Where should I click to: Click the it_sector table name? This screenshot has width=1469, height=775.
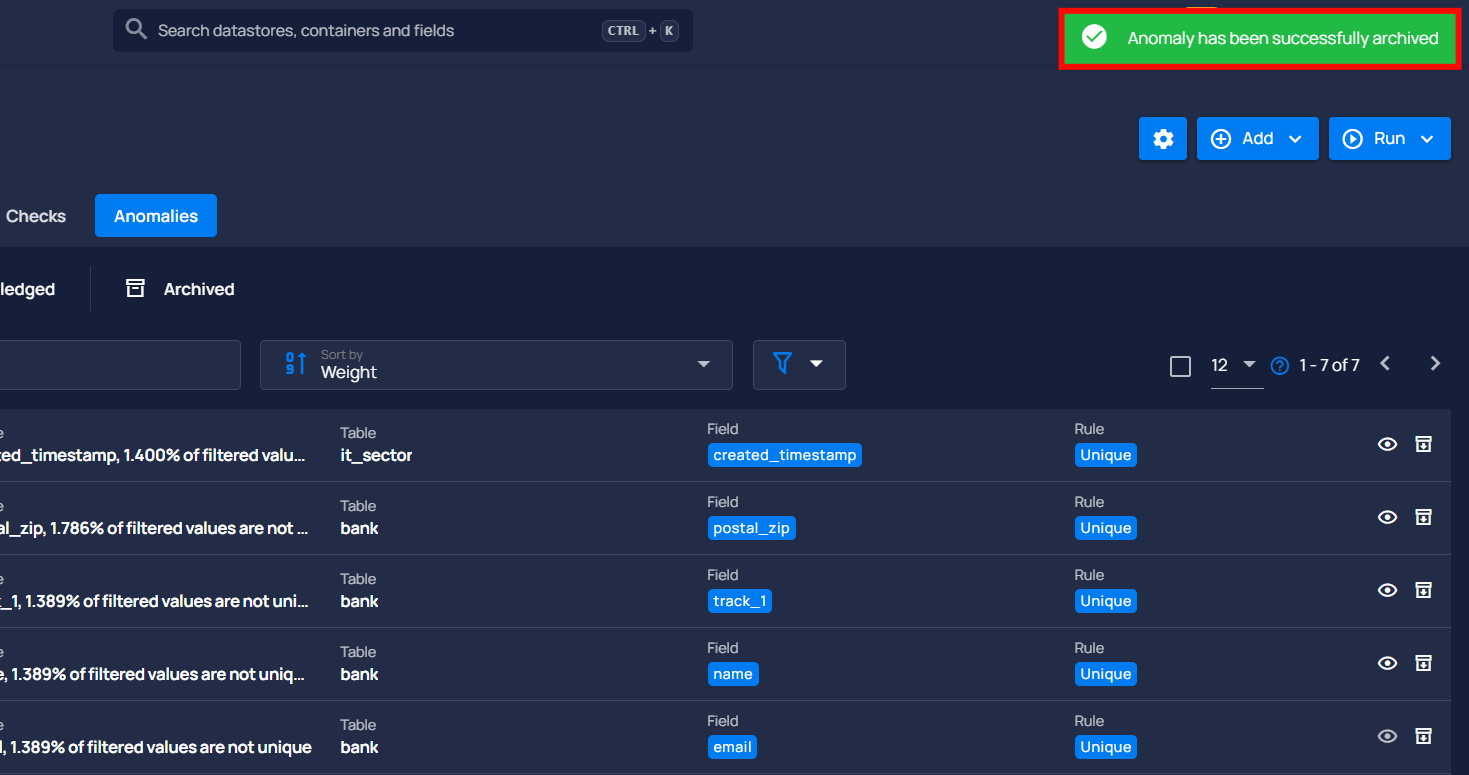click(x=376, y=455)
